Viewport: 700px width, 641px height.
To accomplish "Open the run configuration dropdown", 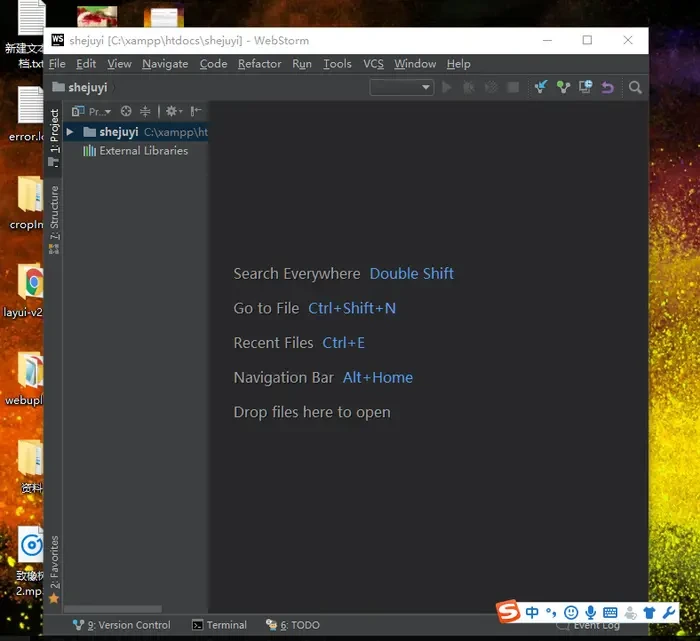I will click(401, 88).
